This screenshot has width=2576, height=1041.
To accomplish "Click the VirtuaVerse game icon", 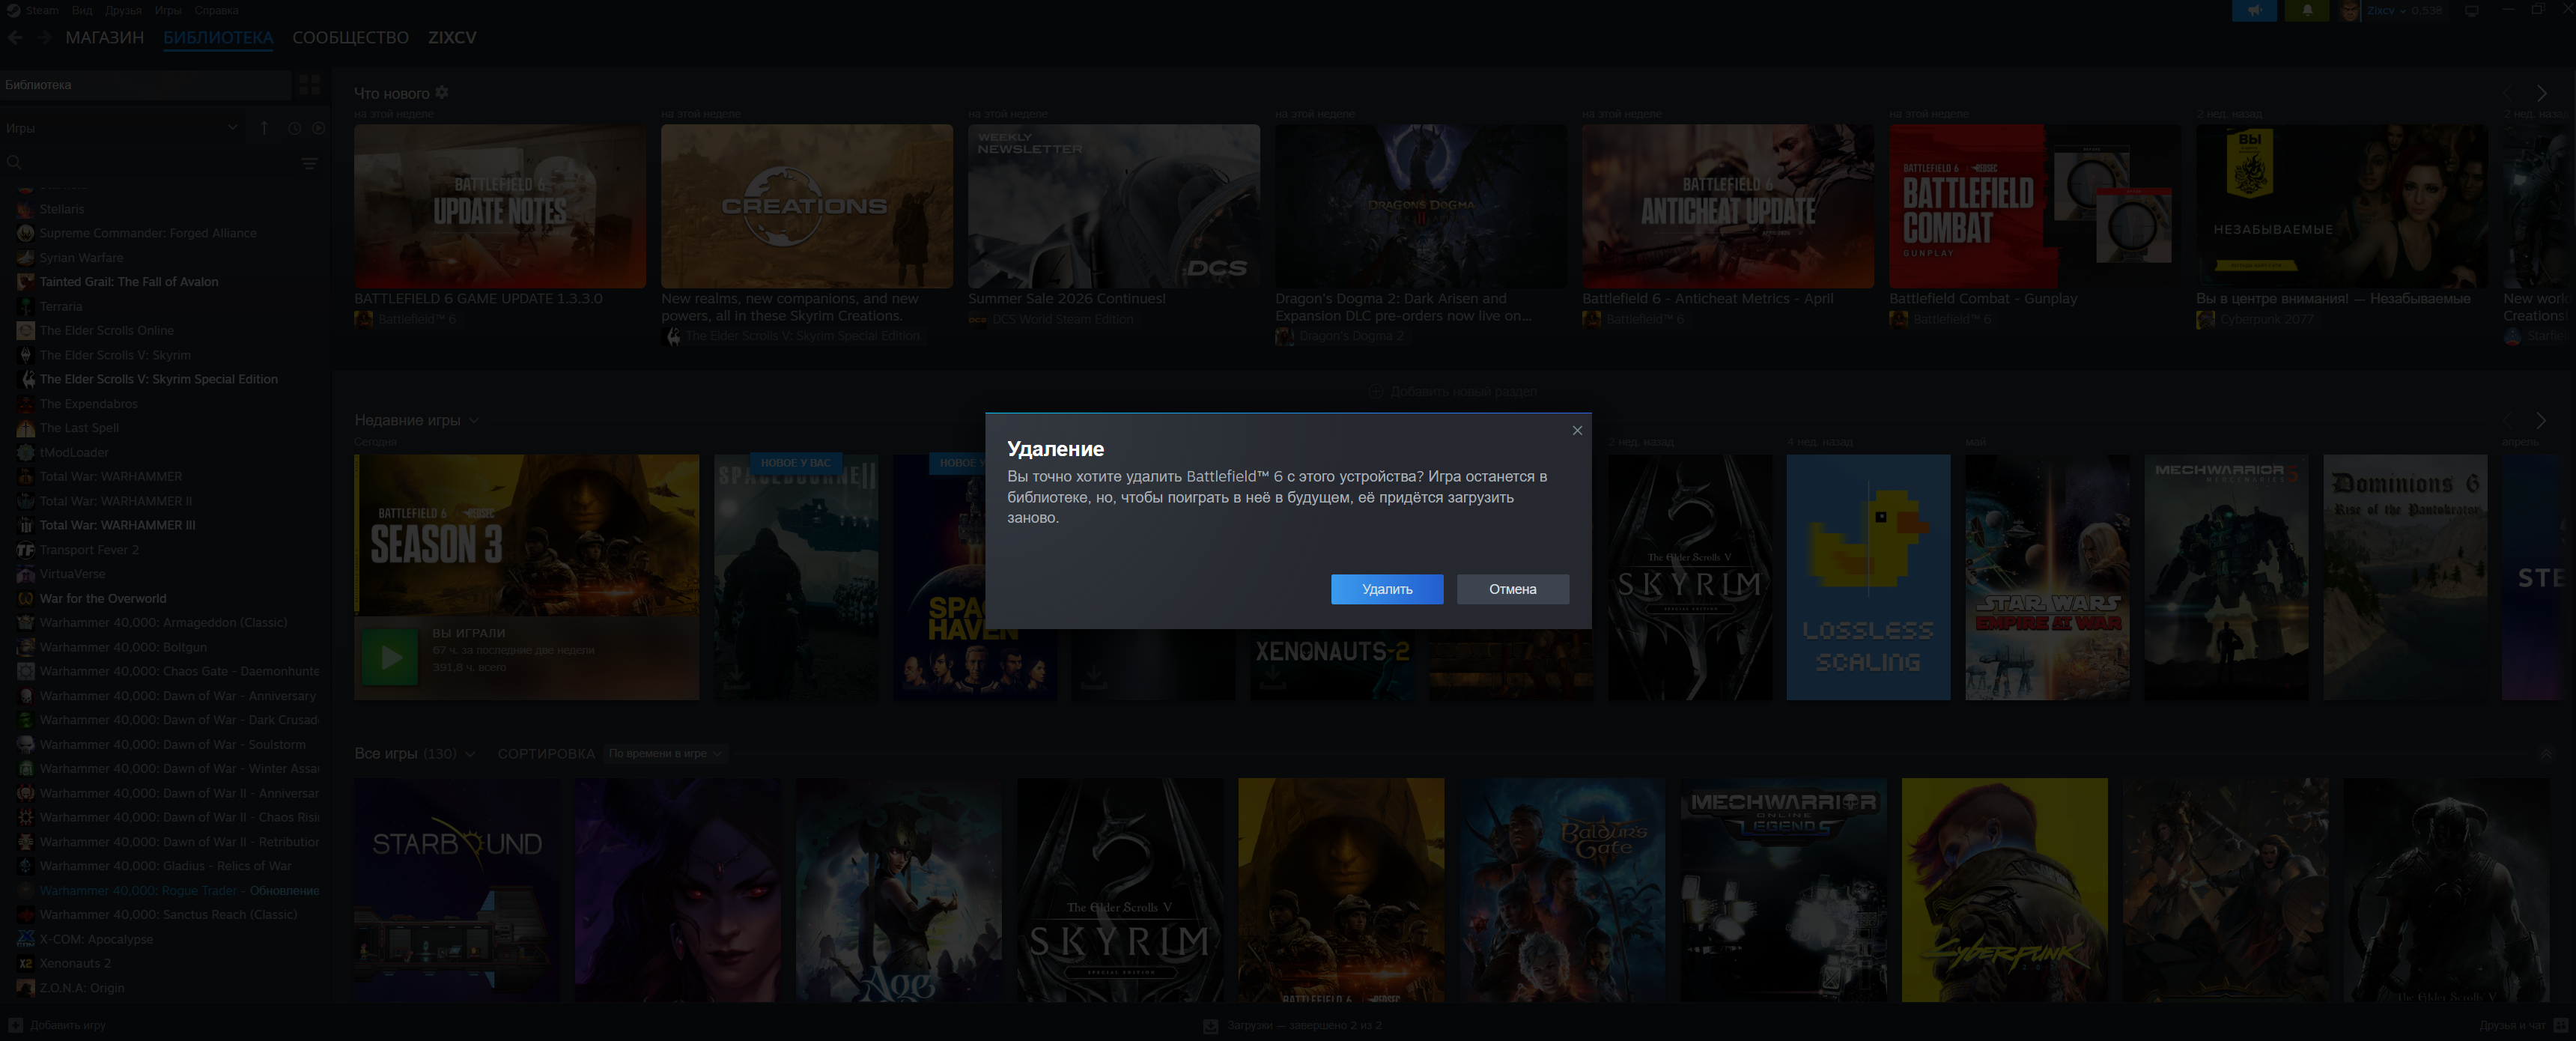I will [26, 574].
